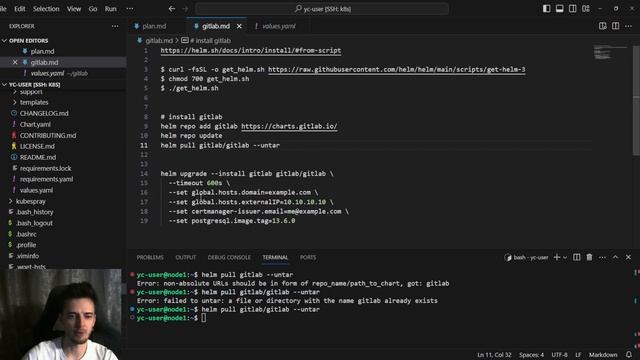Open the launch profile dropdown arrow
The width and height of the screenshot is (640, 360).
point(565,258)
